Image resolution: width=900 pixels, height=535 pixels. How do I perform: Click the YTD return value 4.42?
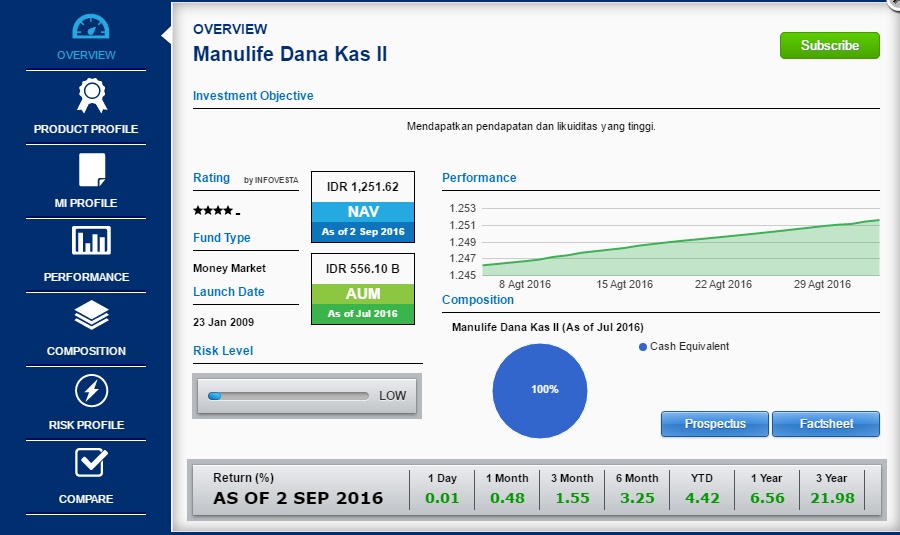click(702, 498)
